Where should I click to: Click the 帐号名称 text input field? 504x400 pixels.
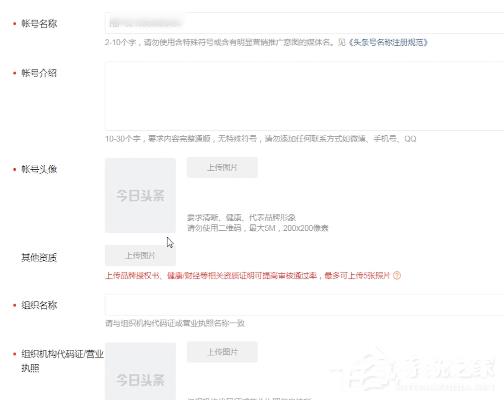point(304,23)
